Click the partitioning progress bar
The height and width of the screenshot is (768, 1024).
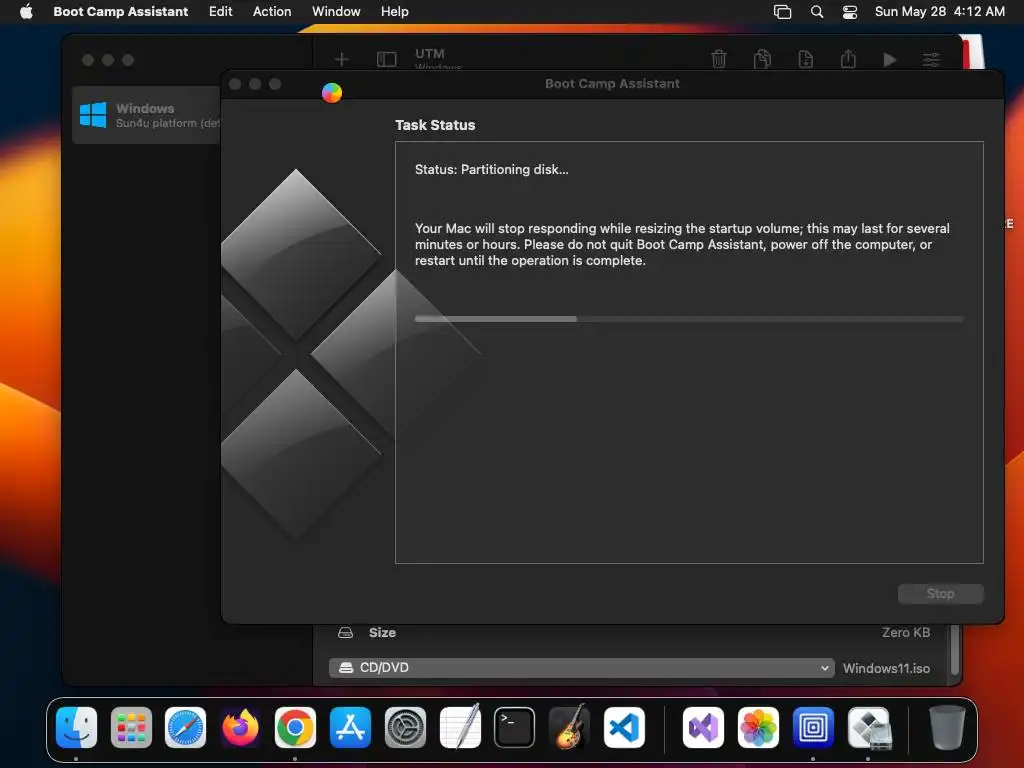coord(688,319)
